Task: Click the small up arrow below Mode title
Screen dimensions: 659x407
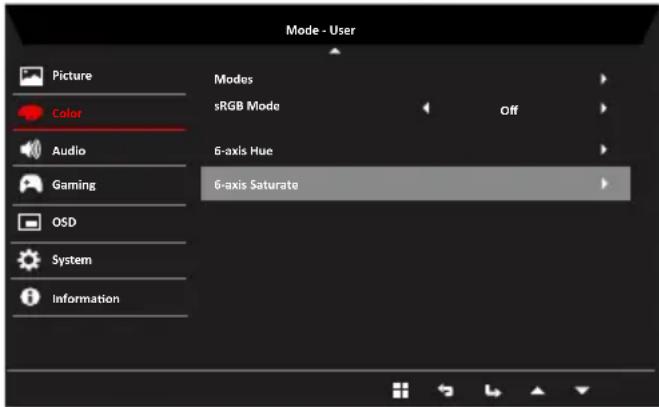Action: 335,51
